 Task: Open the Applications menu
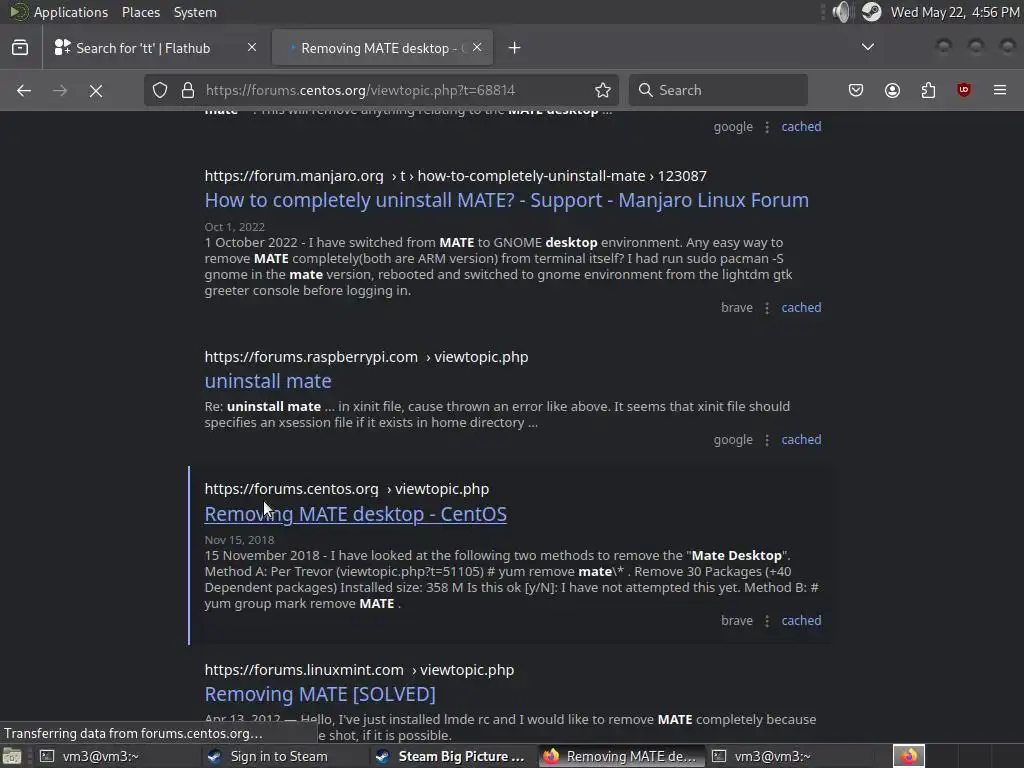coord(71,12)
